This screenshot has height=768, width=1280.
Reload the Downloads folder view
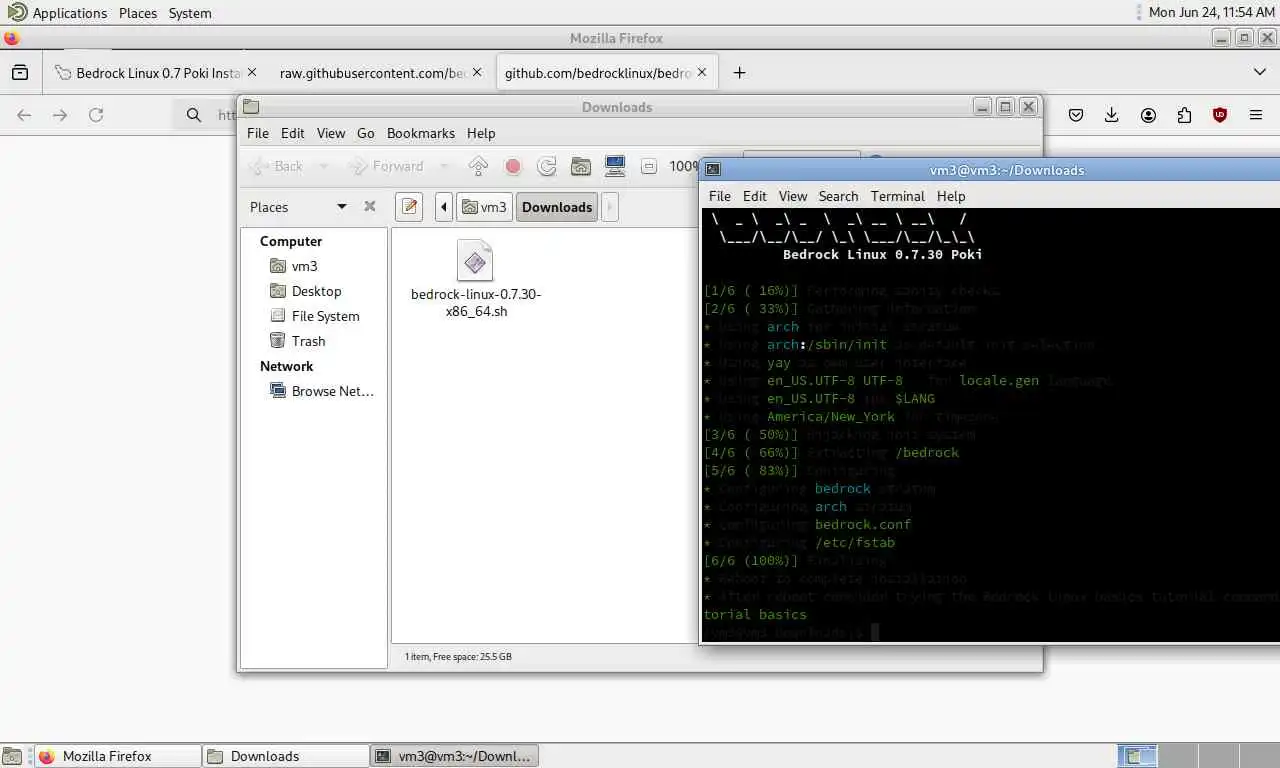(x=546, y=166)
